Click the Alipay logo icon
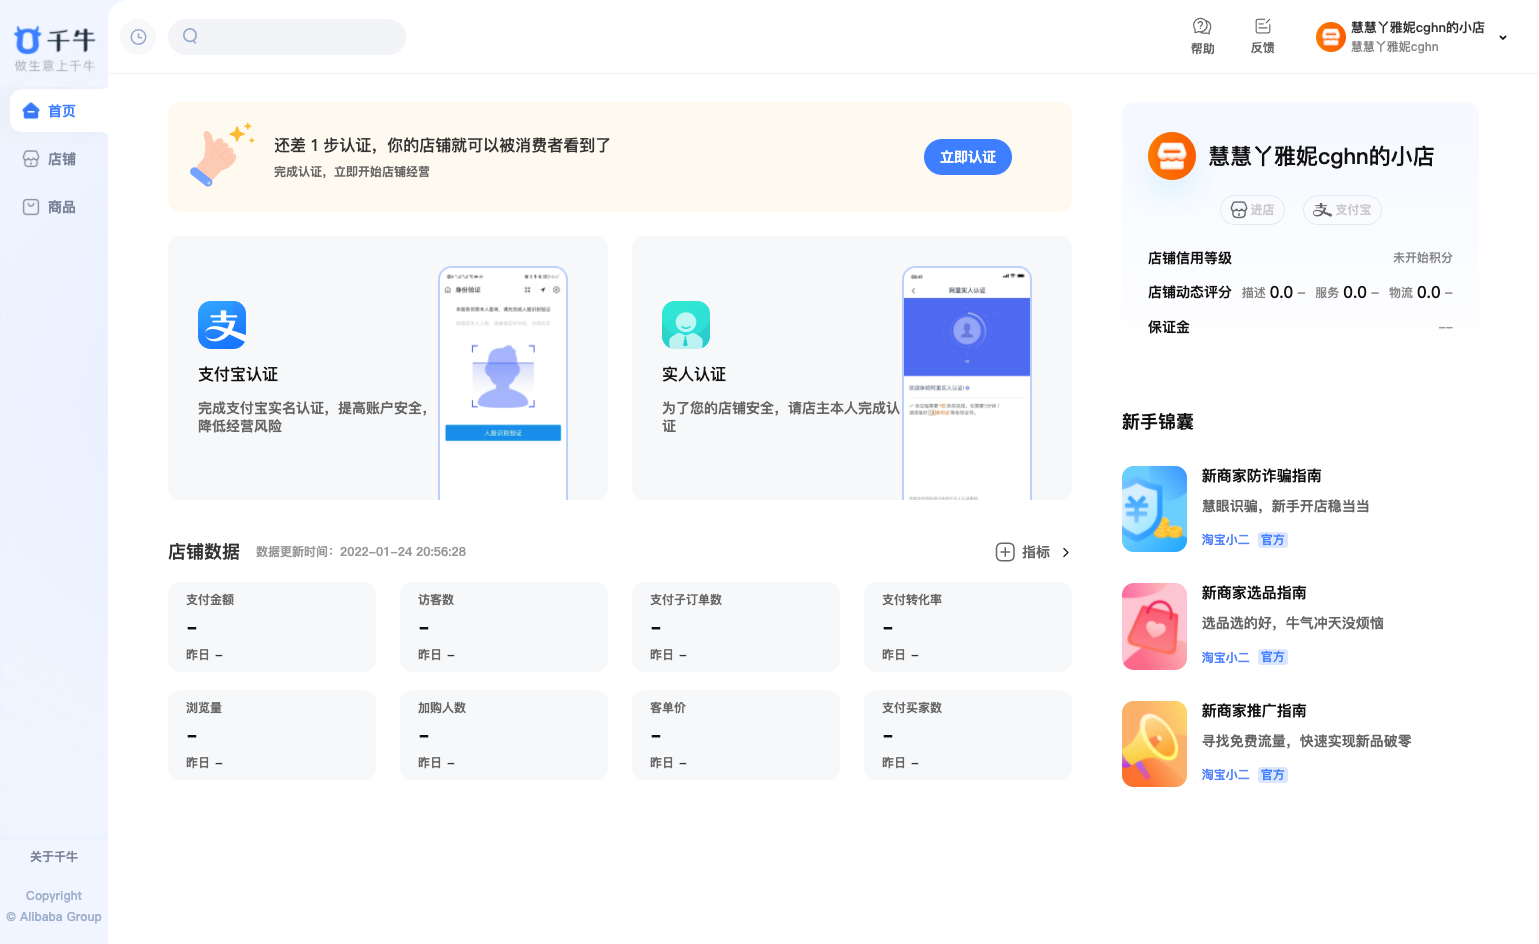The width and height of the screenshot is (1539, 944). point(222,325)
